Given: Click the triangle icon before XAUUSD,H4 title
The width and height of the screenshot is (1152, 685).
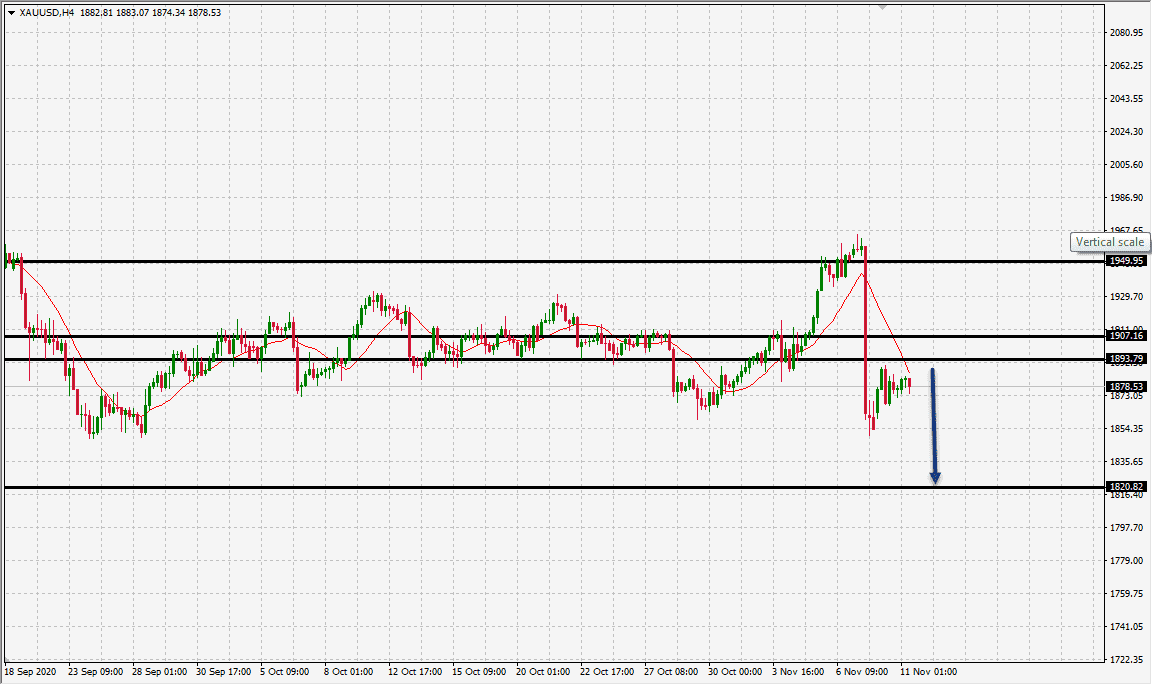Looking at the screenshot, I should pyautogui.click(x=11, y=12).
